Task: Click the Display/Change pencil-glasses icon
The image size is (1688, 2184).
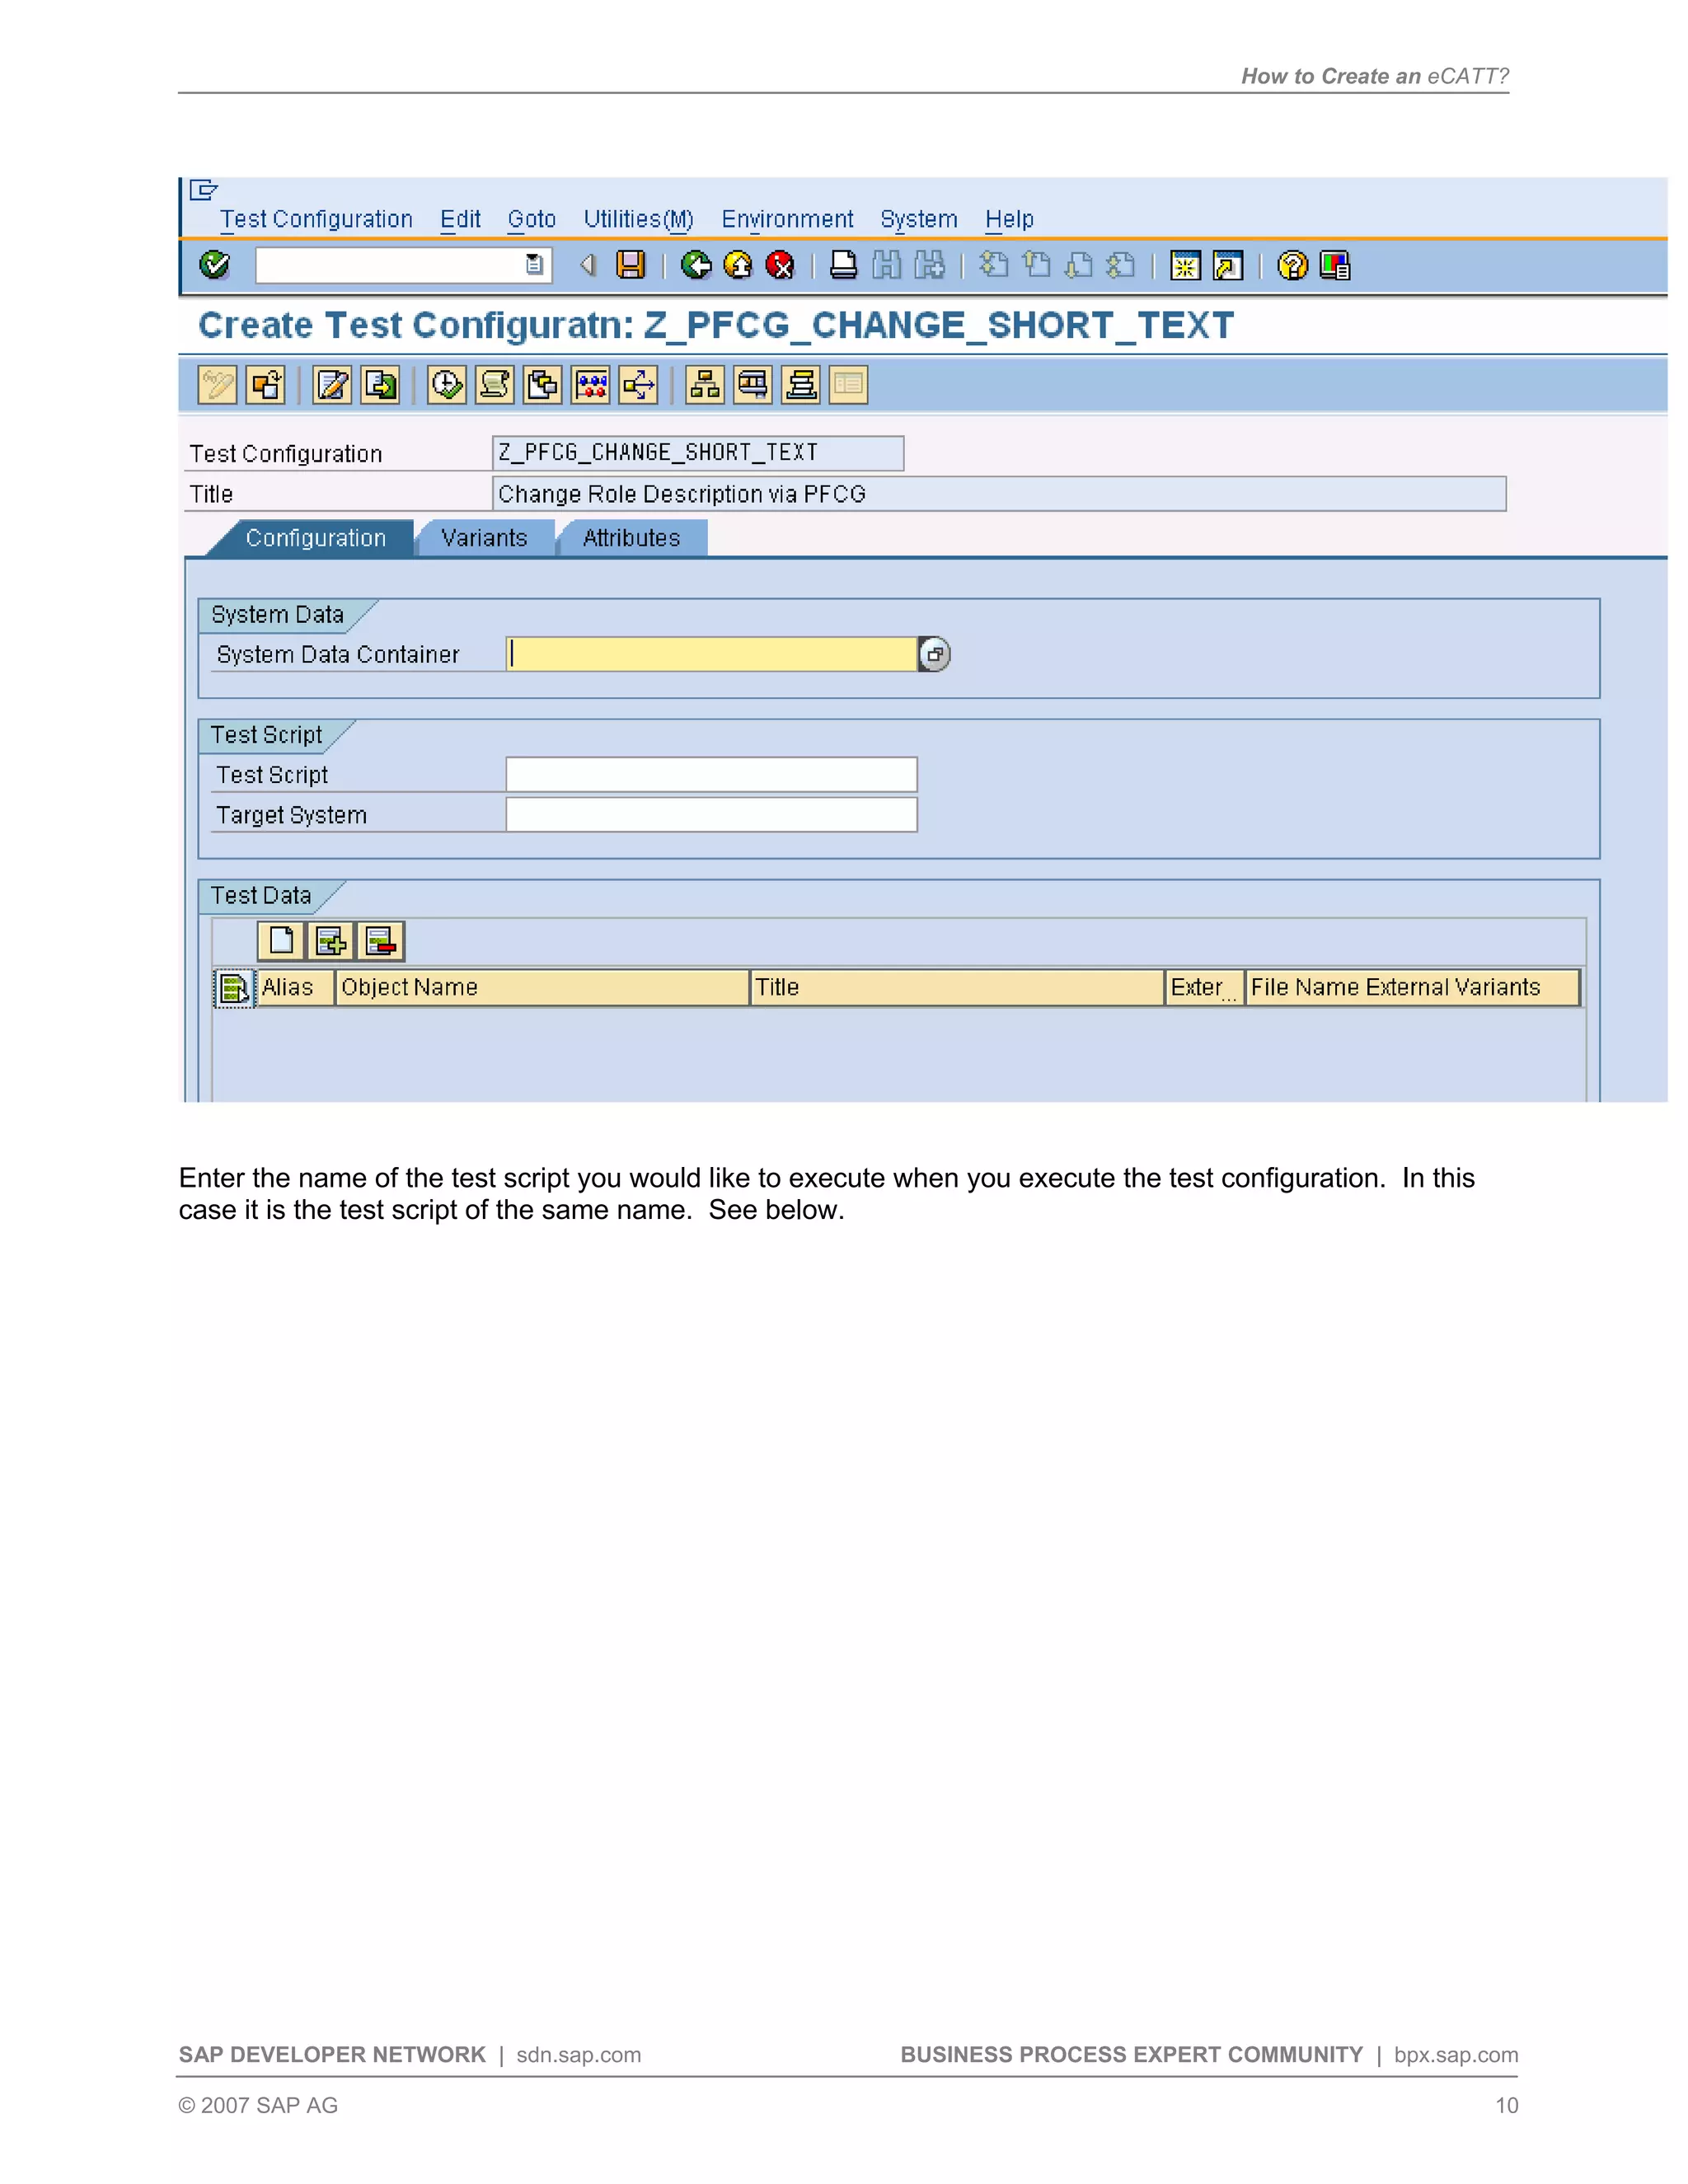Action: pos(217,385)
